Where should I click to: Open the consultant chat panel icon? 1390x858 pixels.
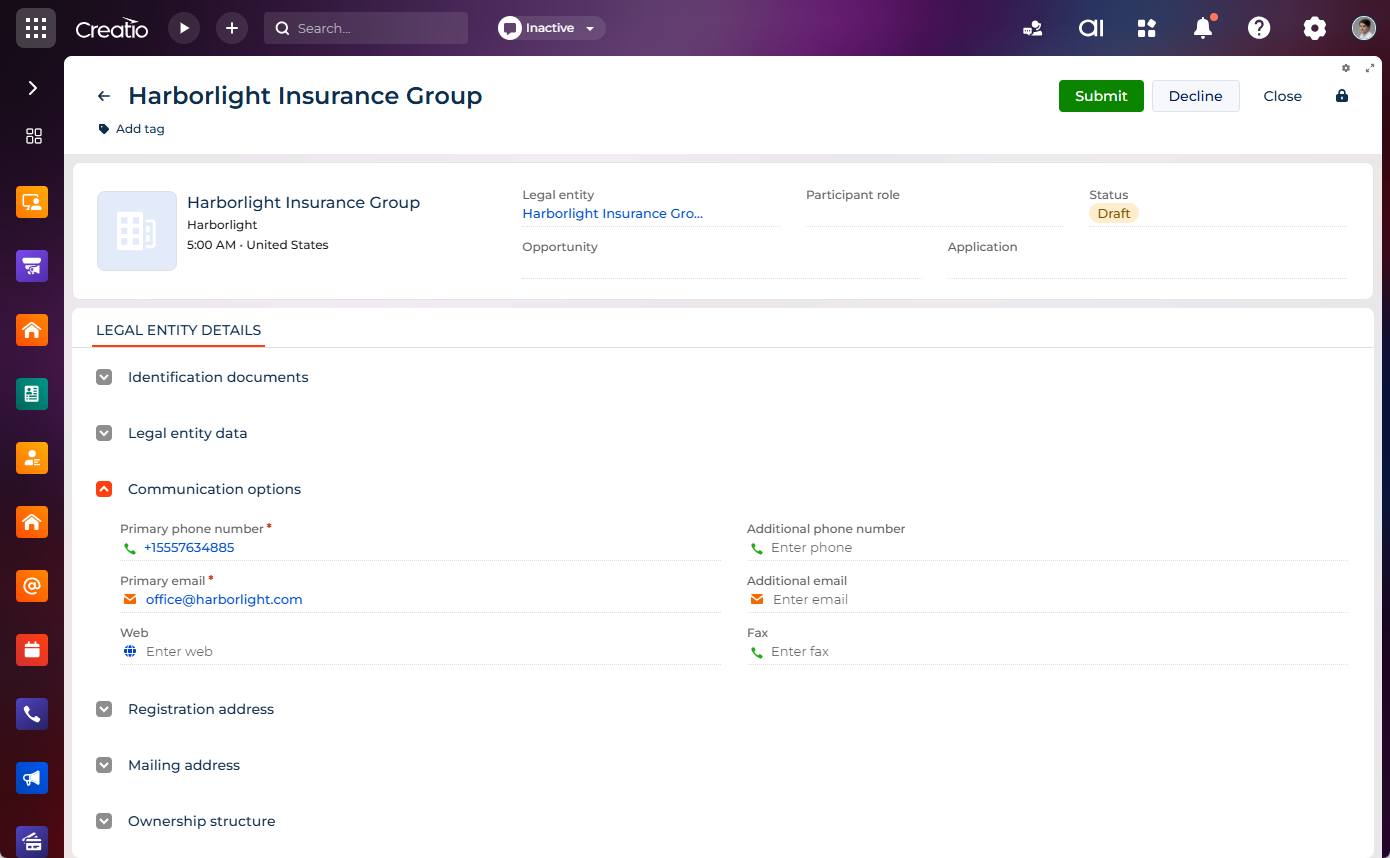pos(1033,28)
